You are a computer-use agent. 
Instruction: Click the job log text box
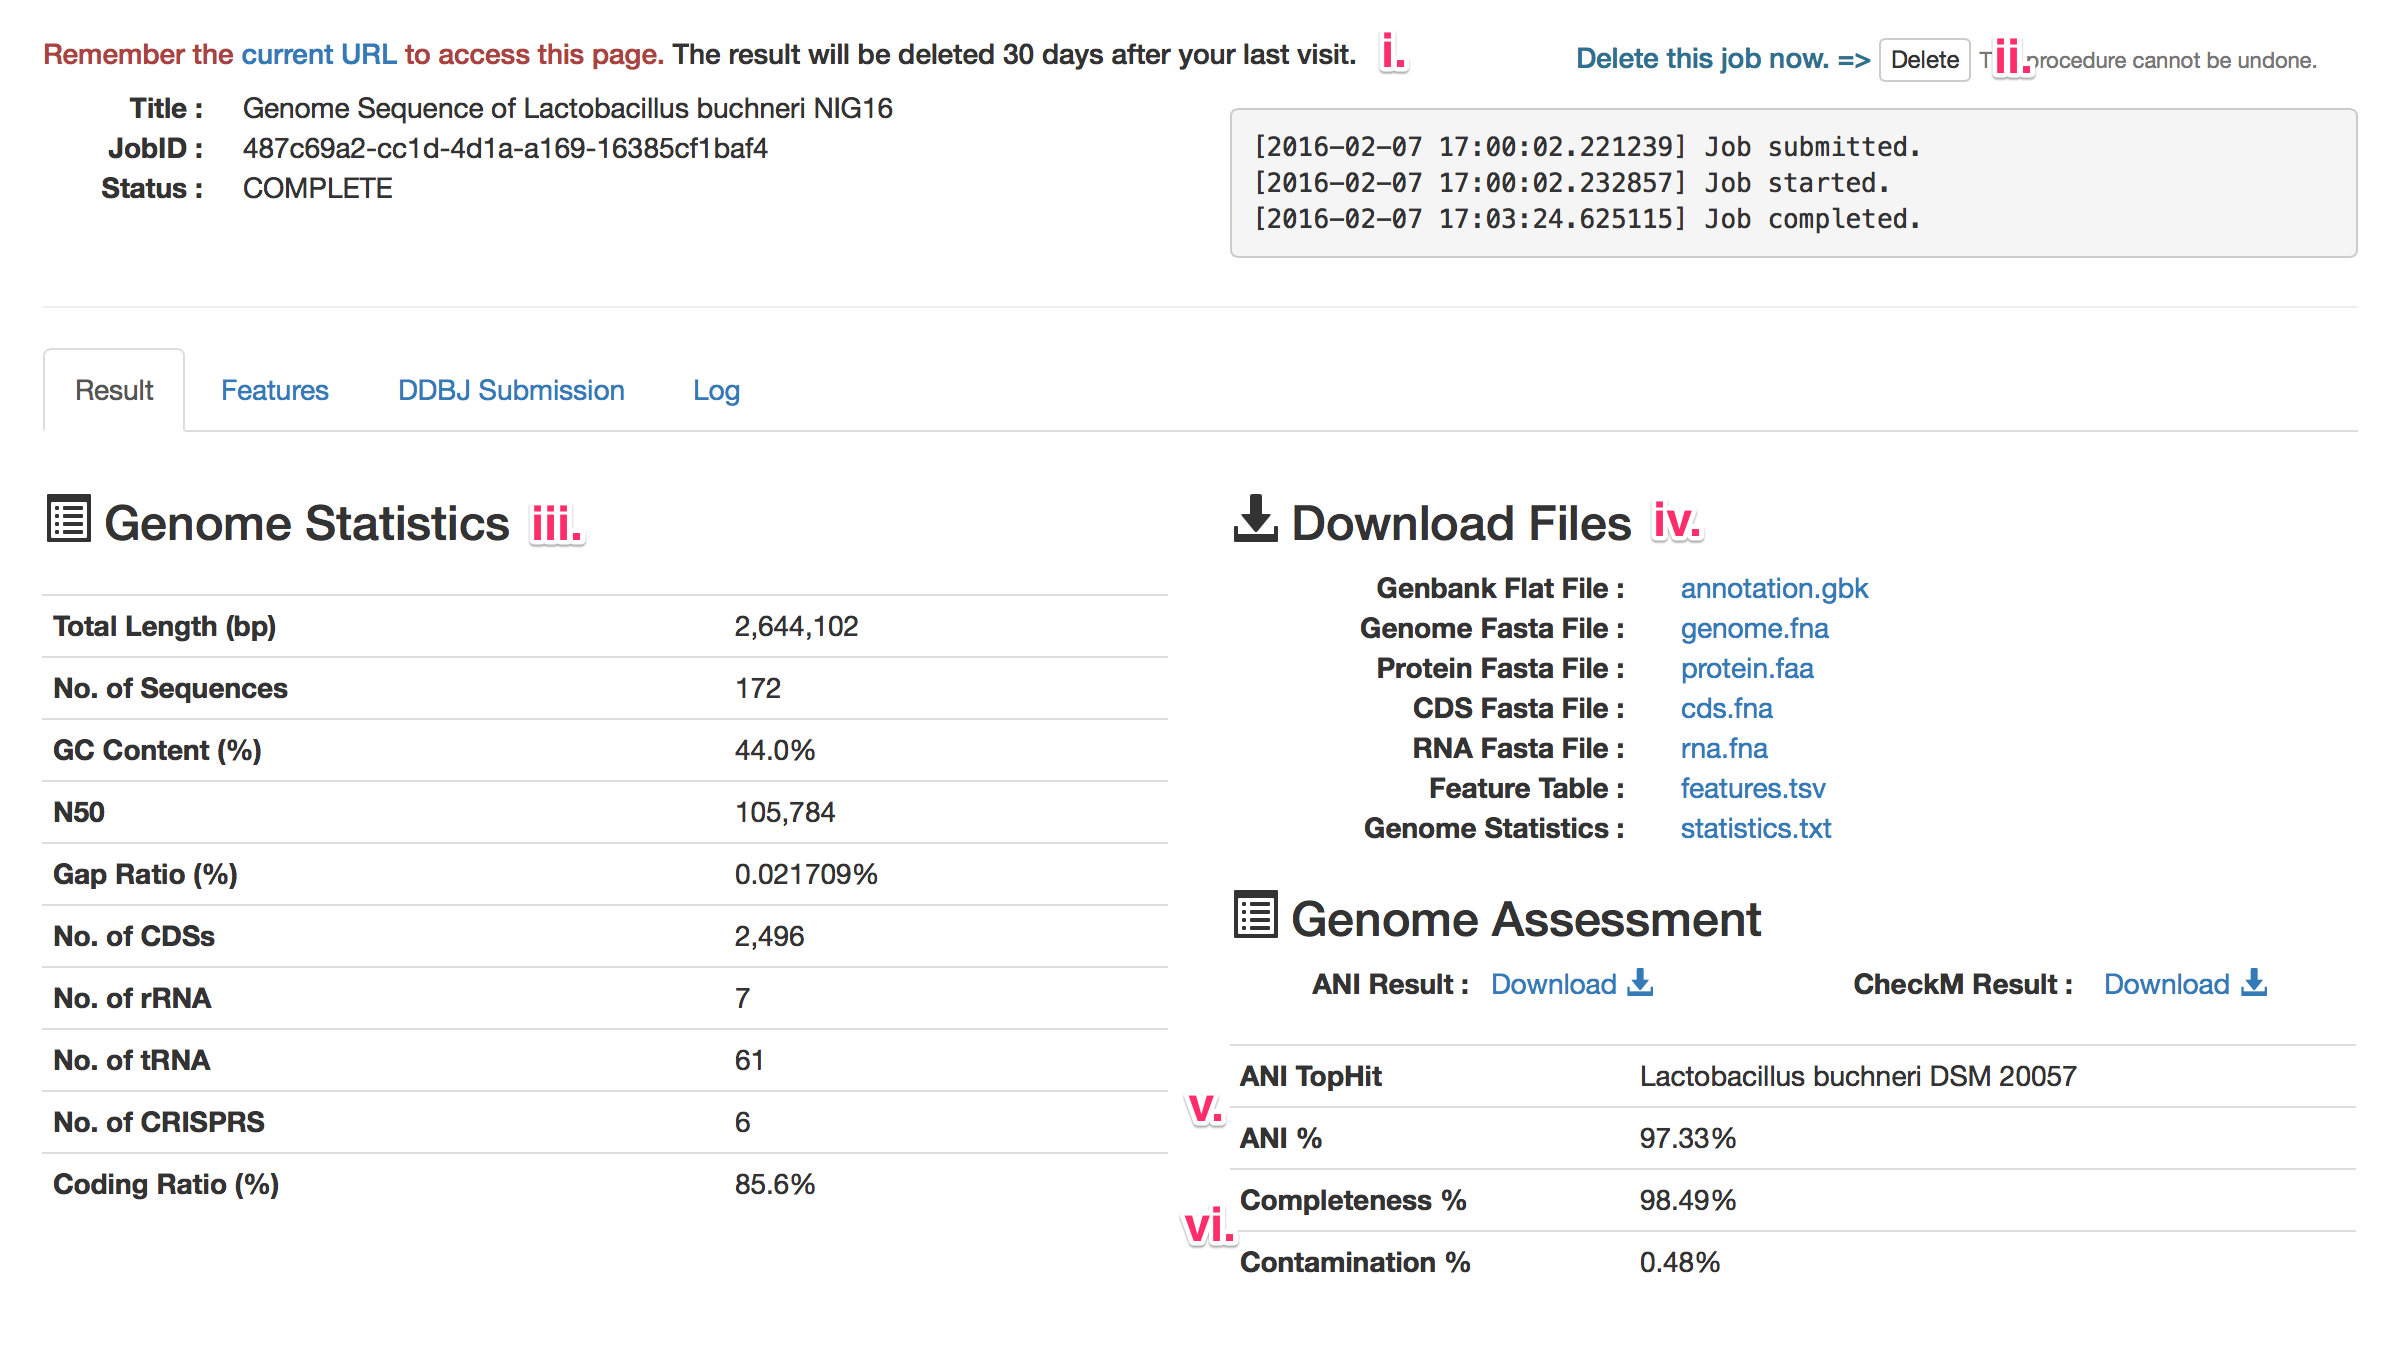click(x=1792, y=183)
